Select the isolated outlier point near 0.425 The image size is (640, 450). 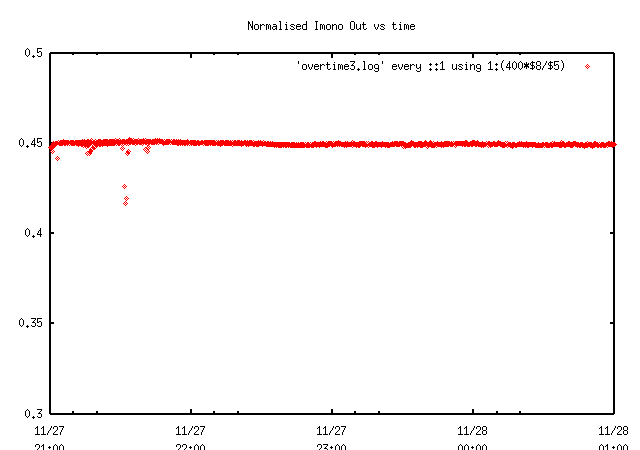click(x=124, y=186)
